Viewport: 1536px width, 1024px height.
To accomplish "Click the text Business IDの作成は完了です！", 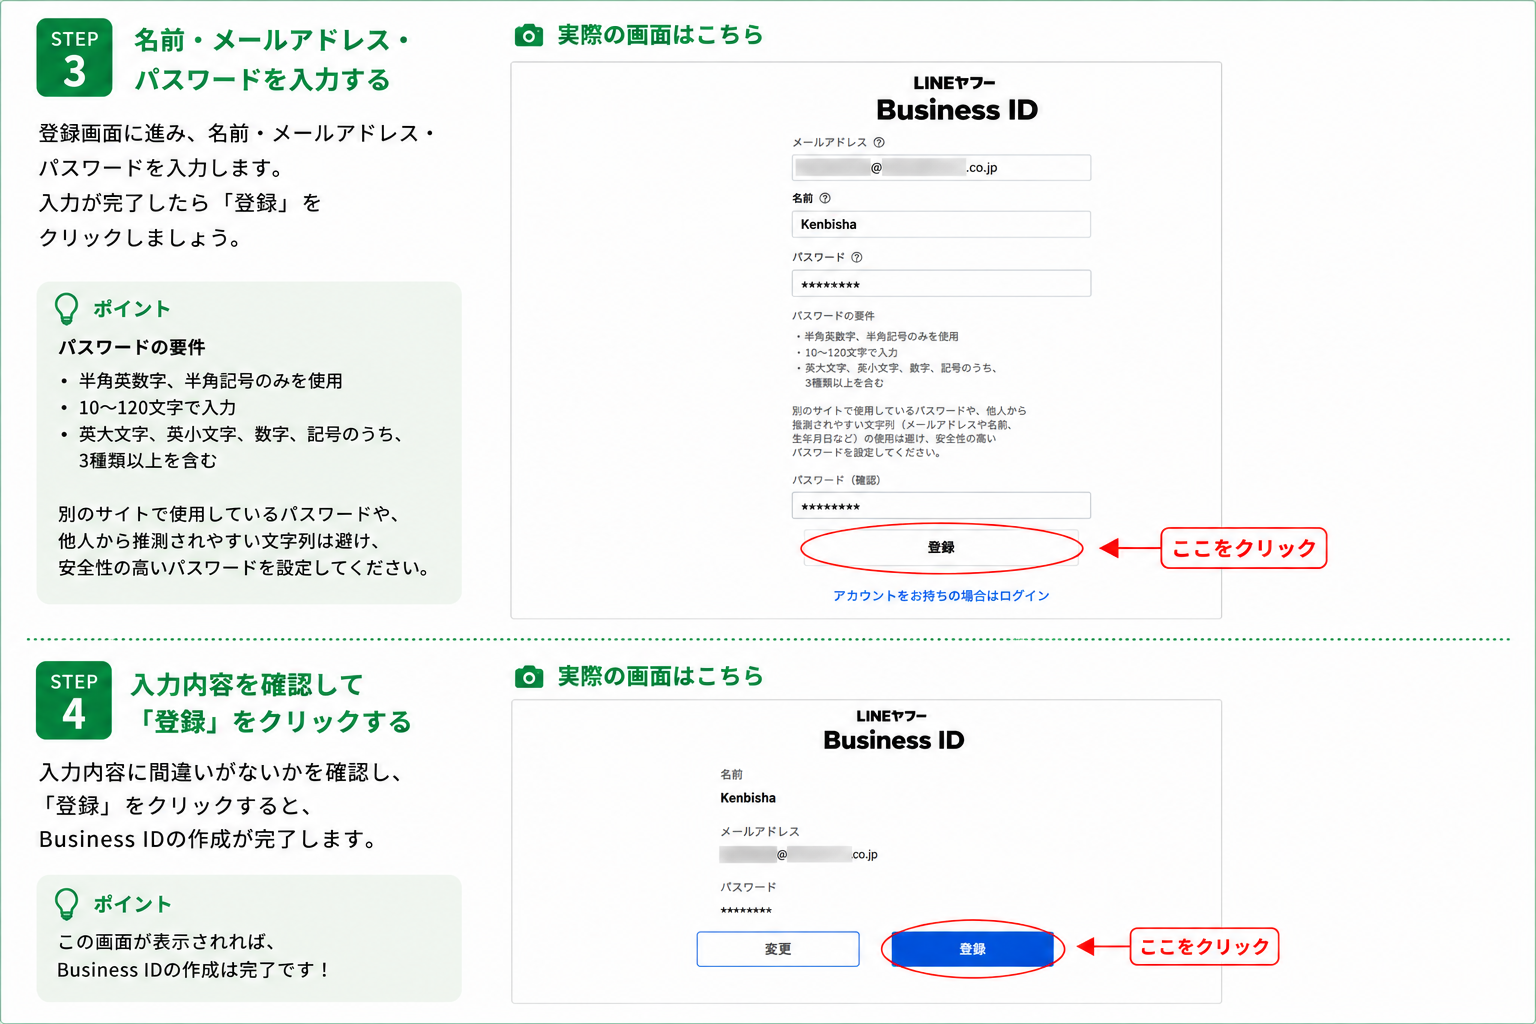I will point(193,970).
